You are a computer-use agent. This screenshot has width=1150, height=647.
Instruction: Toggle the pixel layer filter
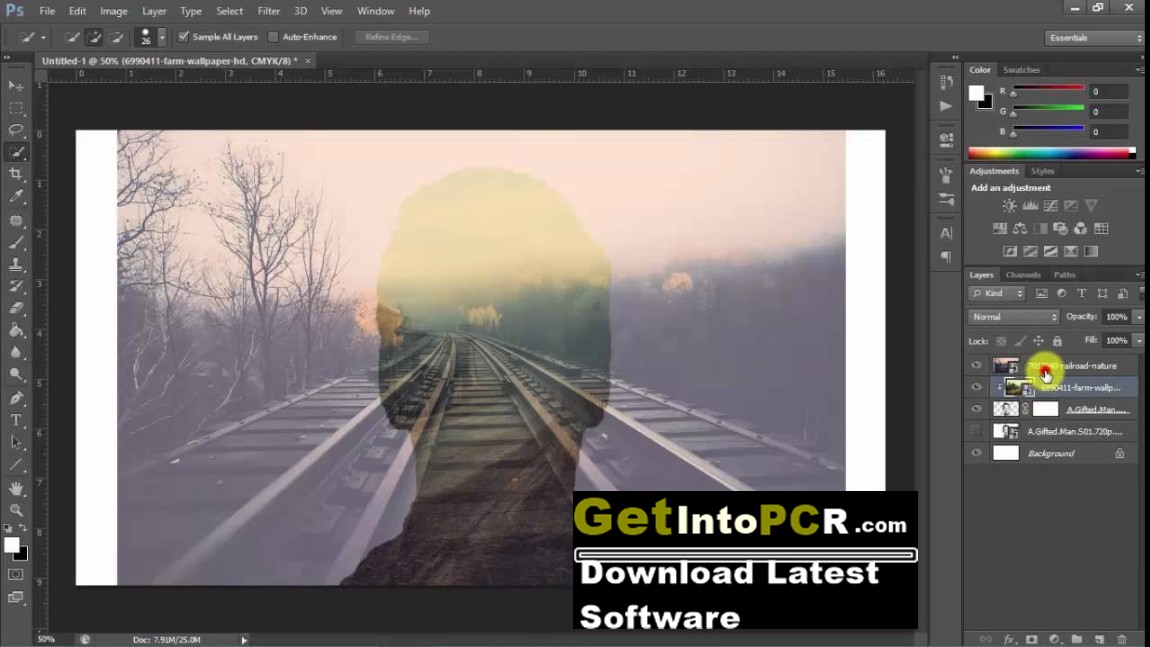1041,293
